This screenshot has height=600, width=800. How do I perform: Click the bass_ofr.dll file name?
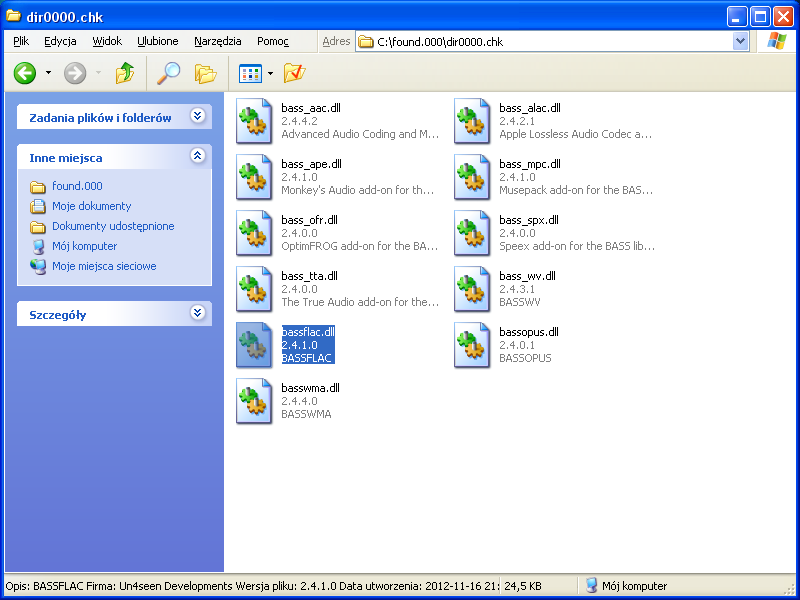[309, 220]
